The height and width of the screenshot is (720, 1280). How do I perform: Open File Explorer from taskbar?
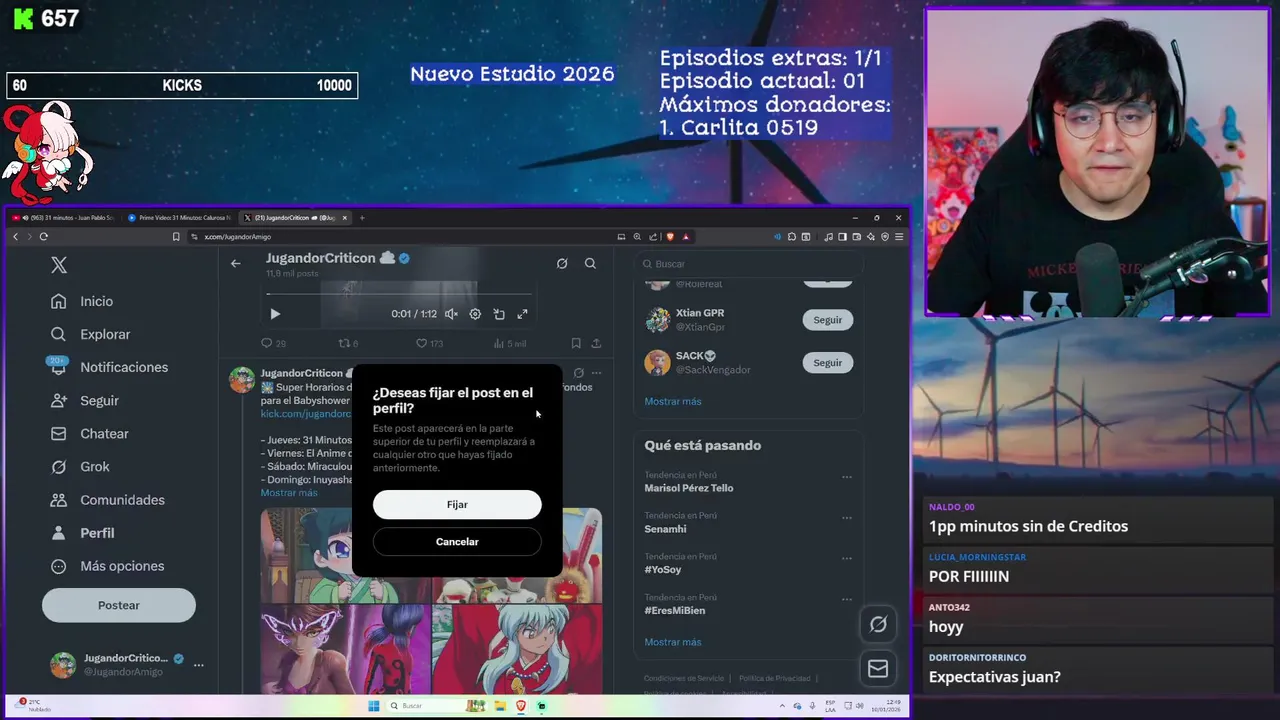(x=498, y=706)
